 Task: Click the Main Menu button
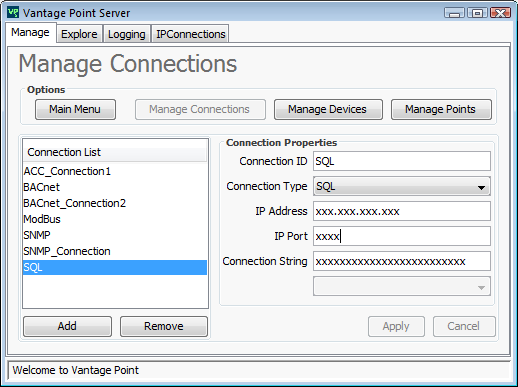(75, 109)
